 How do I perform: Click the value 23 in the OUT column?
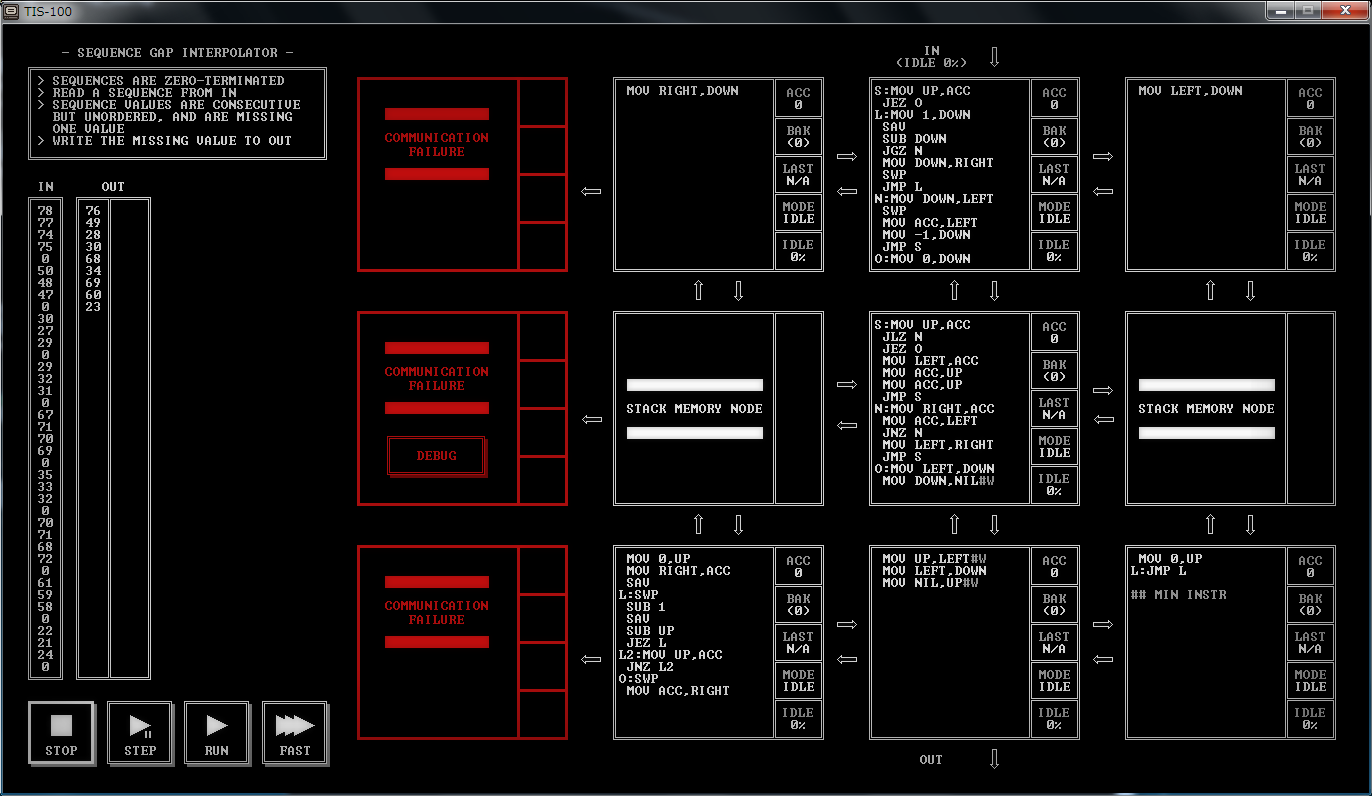(x=93, y=307)
